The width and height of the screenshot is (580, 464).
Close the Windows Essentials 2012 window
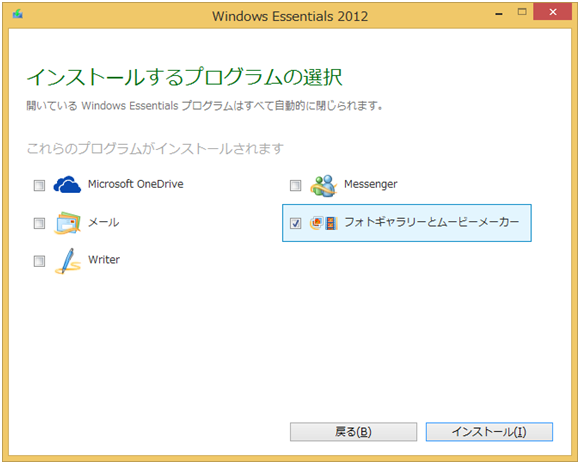click(553, 12)
